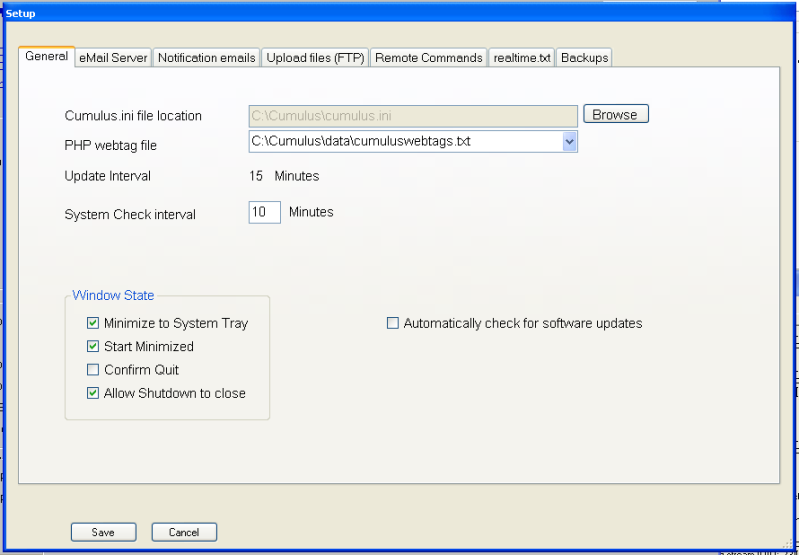Click the Browse button for Cumulus.ini
This screenshot has height=555, width=799.
[615, 115]
